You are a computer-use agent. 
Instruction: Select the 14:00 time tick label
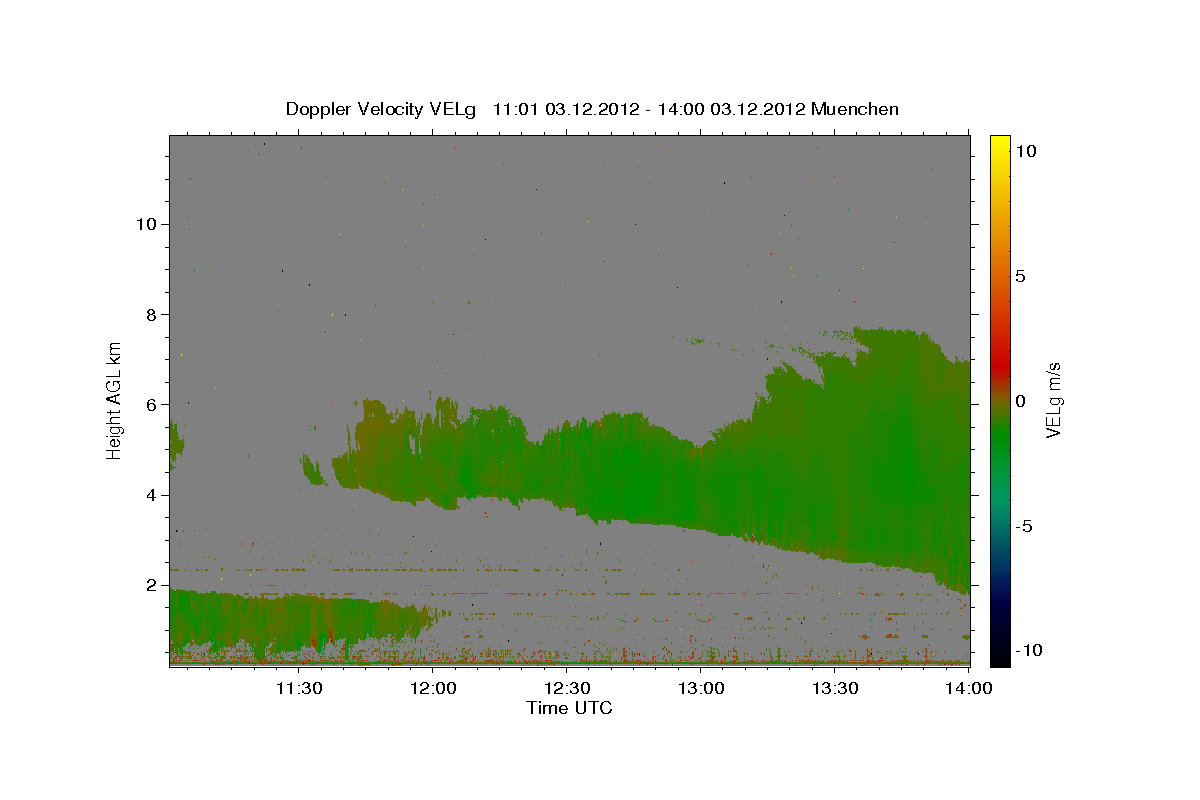[968, 688]
